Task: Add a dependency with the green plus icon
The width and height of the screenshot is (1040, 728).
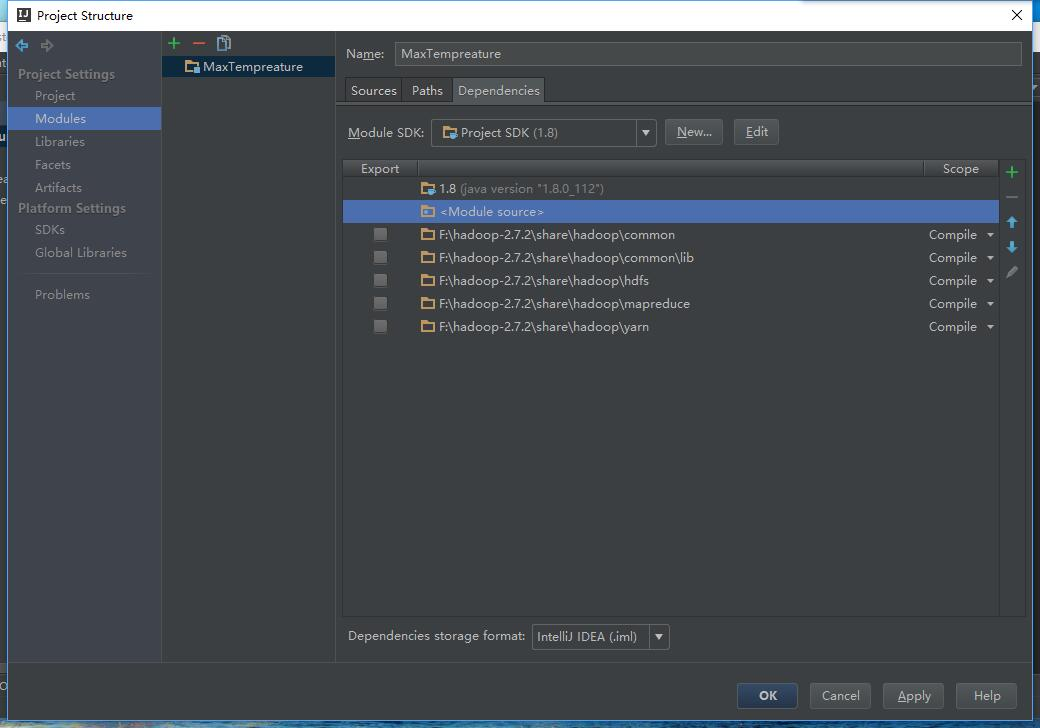Action: click(1012, 172)
